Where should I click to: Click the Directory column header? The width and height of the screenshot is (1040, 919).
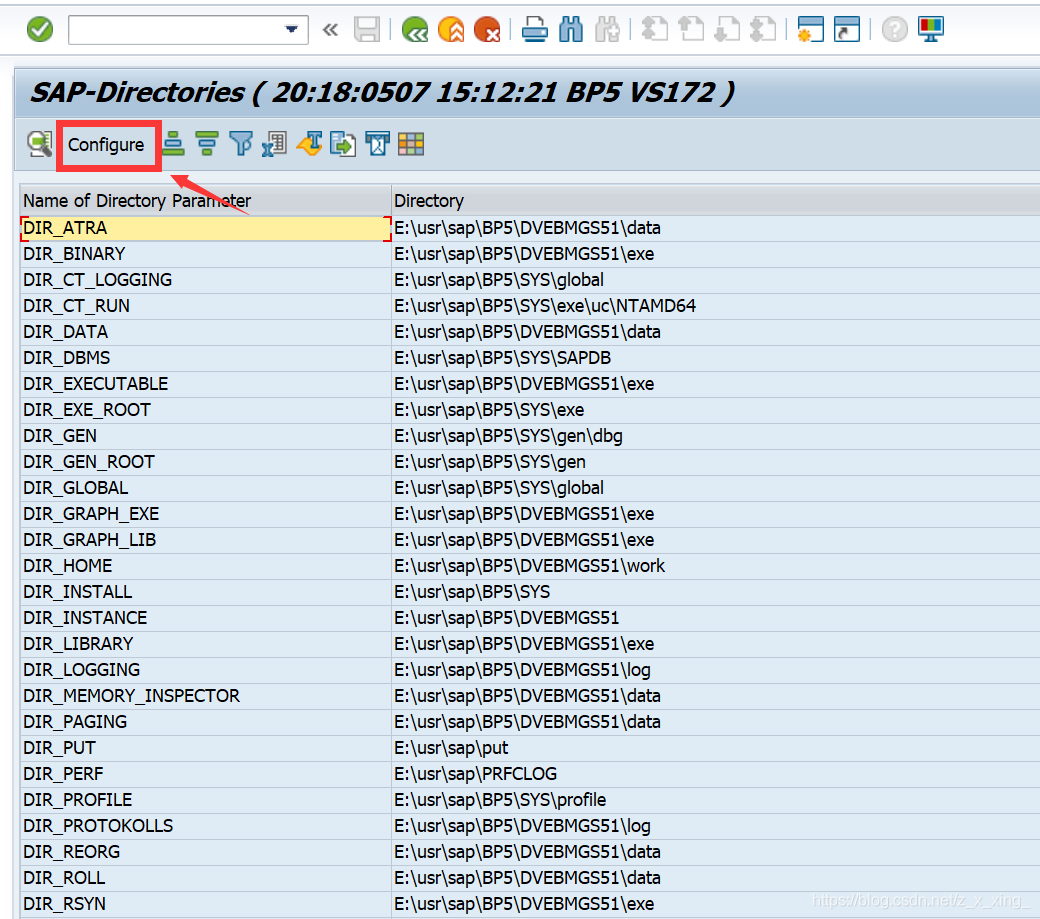point(716,200)
